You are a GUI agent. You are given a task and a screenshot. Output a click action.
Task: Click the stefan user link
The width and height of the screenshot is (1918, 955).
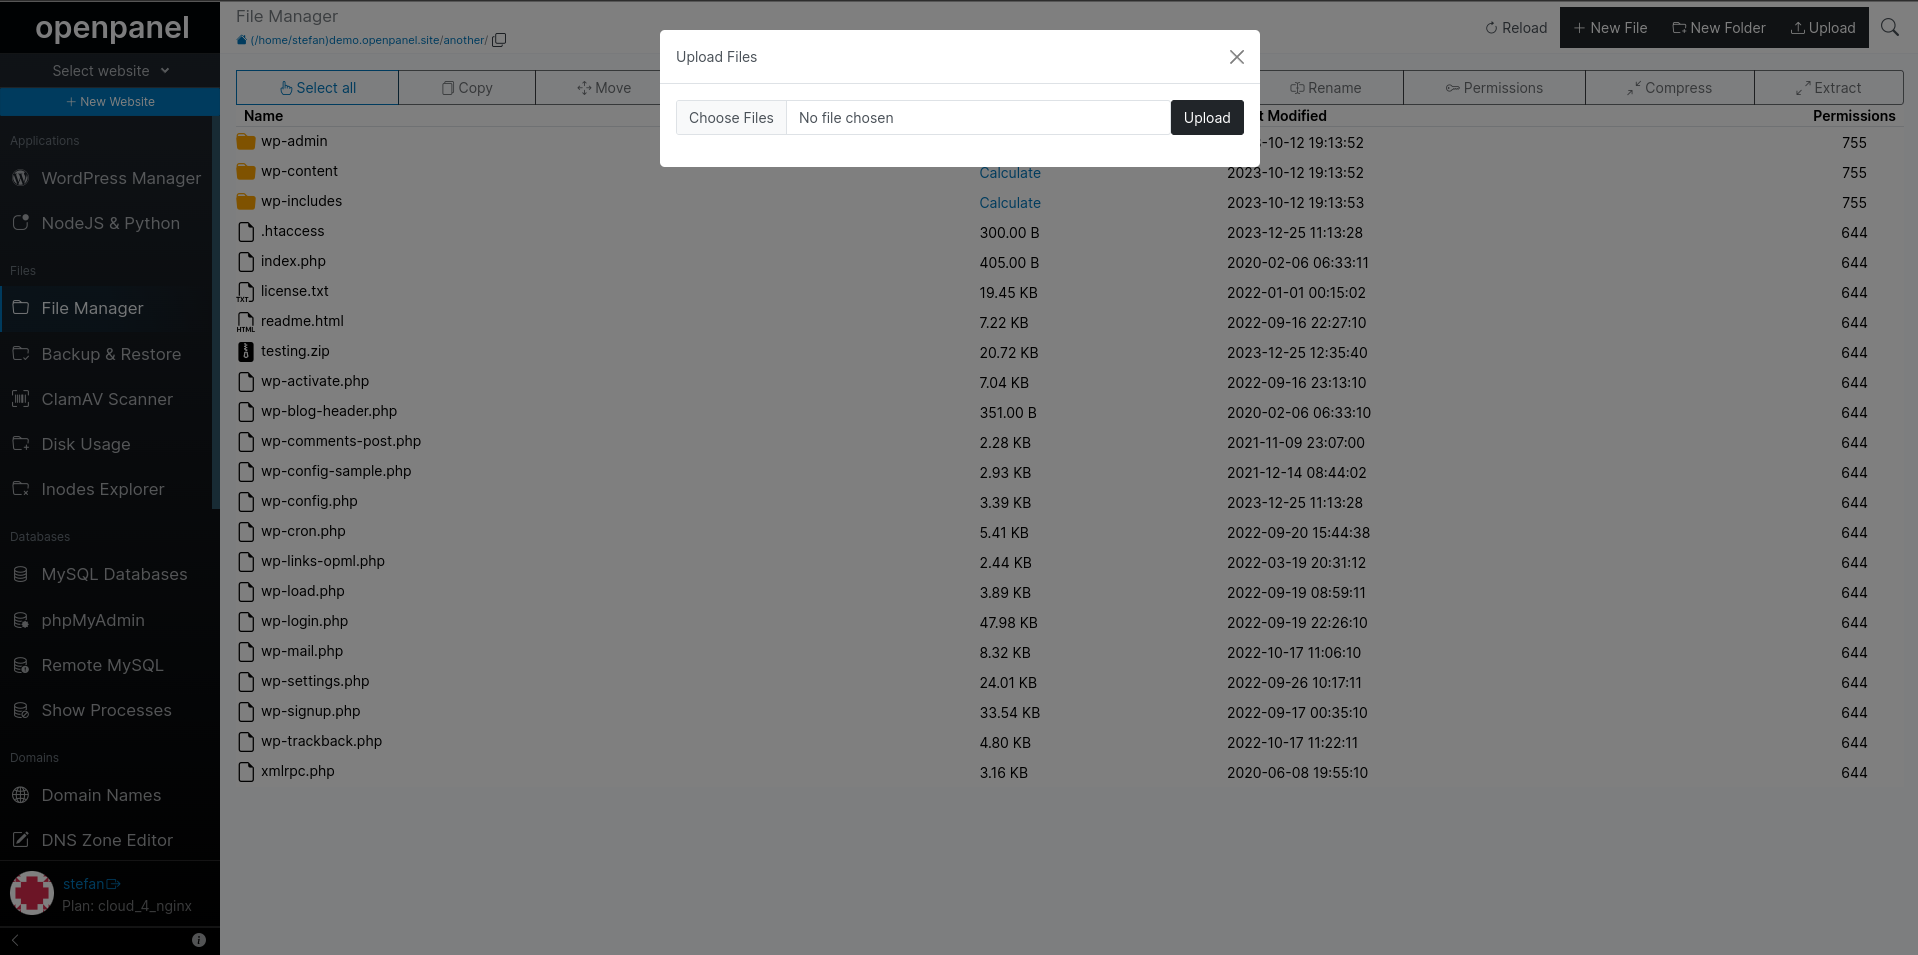(91, 884)
